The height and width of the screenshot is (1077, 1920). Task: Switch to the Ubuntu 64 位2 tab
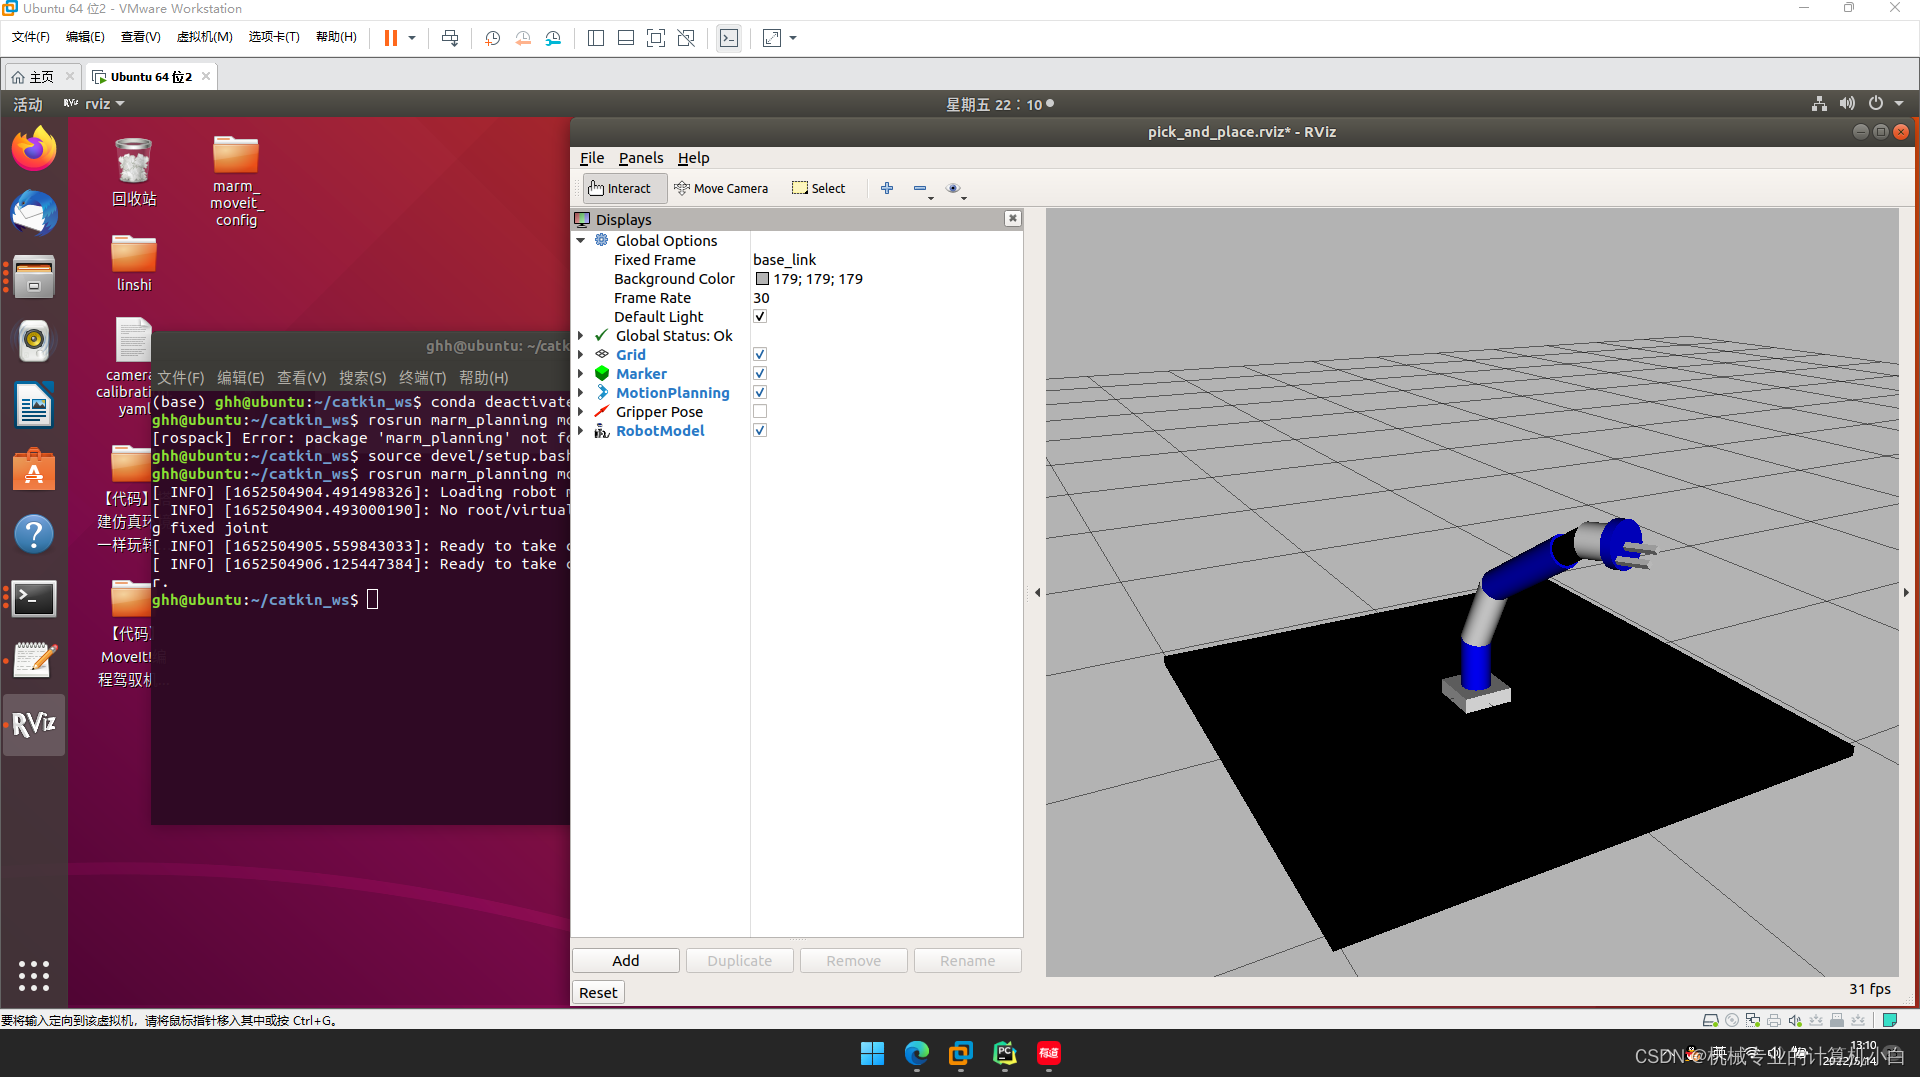(148, 76)
